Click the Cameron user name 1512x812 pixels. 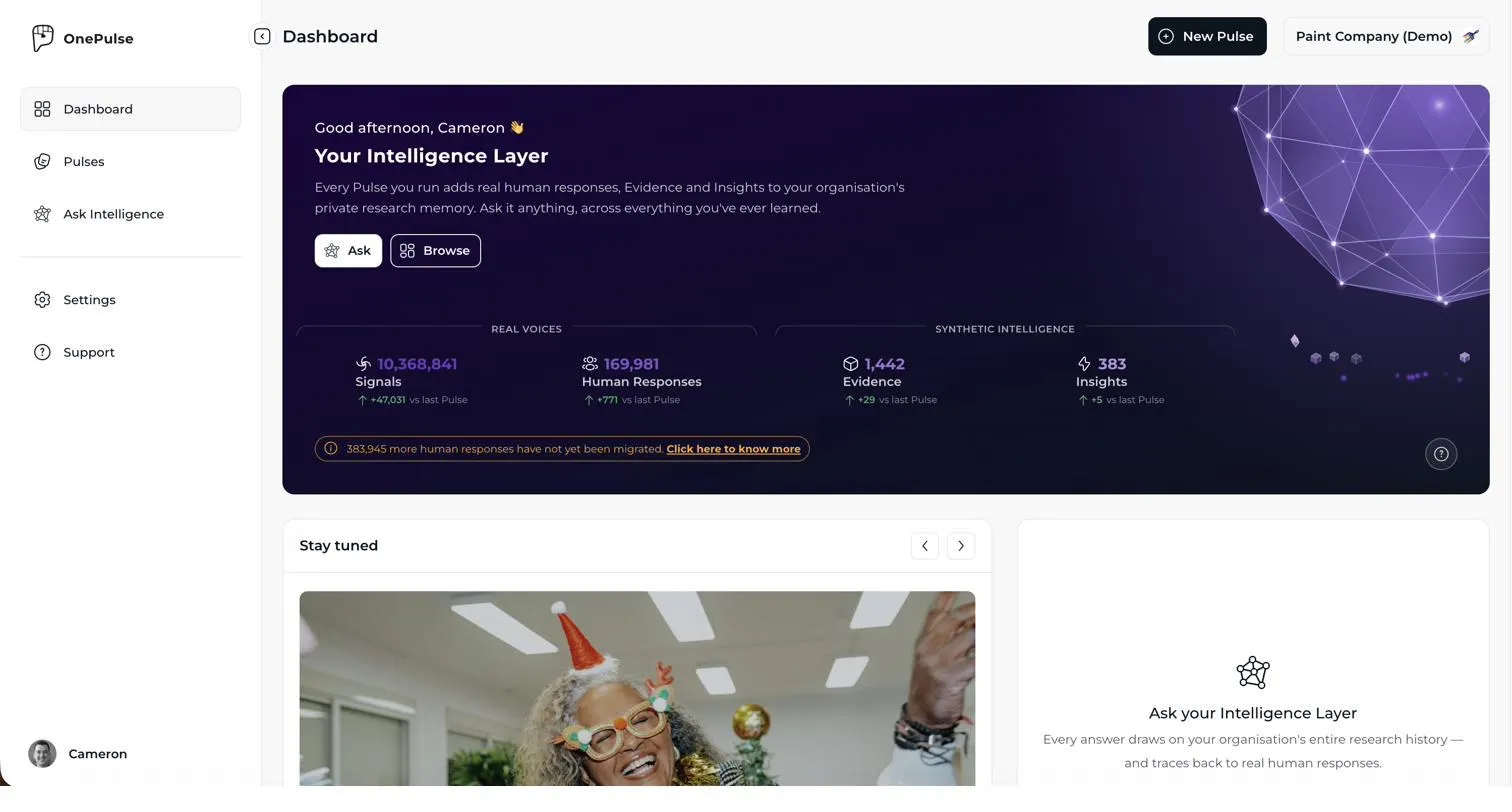[98, 754]
